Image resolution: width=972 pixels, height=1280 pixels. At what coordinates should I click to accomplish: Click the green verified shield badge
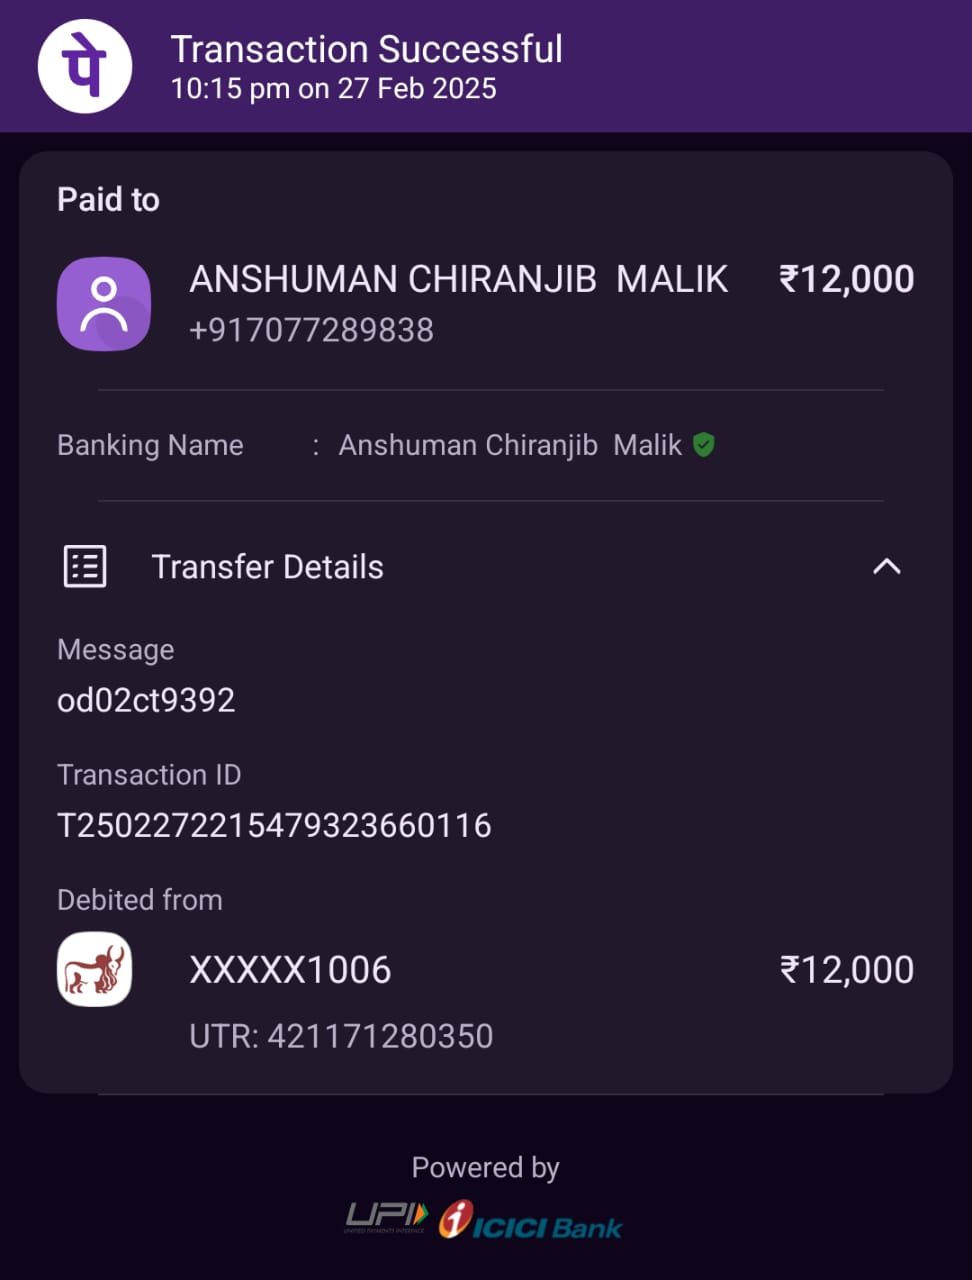point(704,445)
